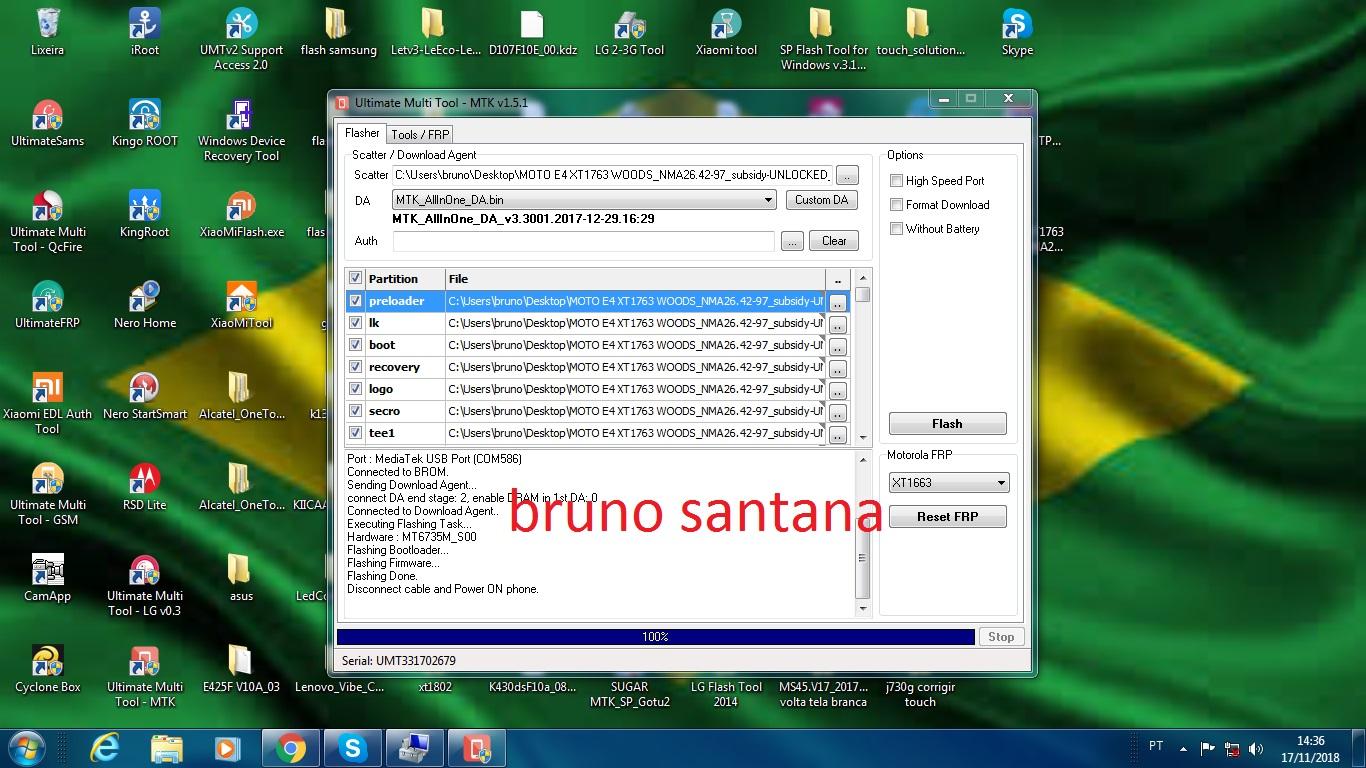Launch Nero Home from the desktop
The image size is (1366, 768).
145,305
